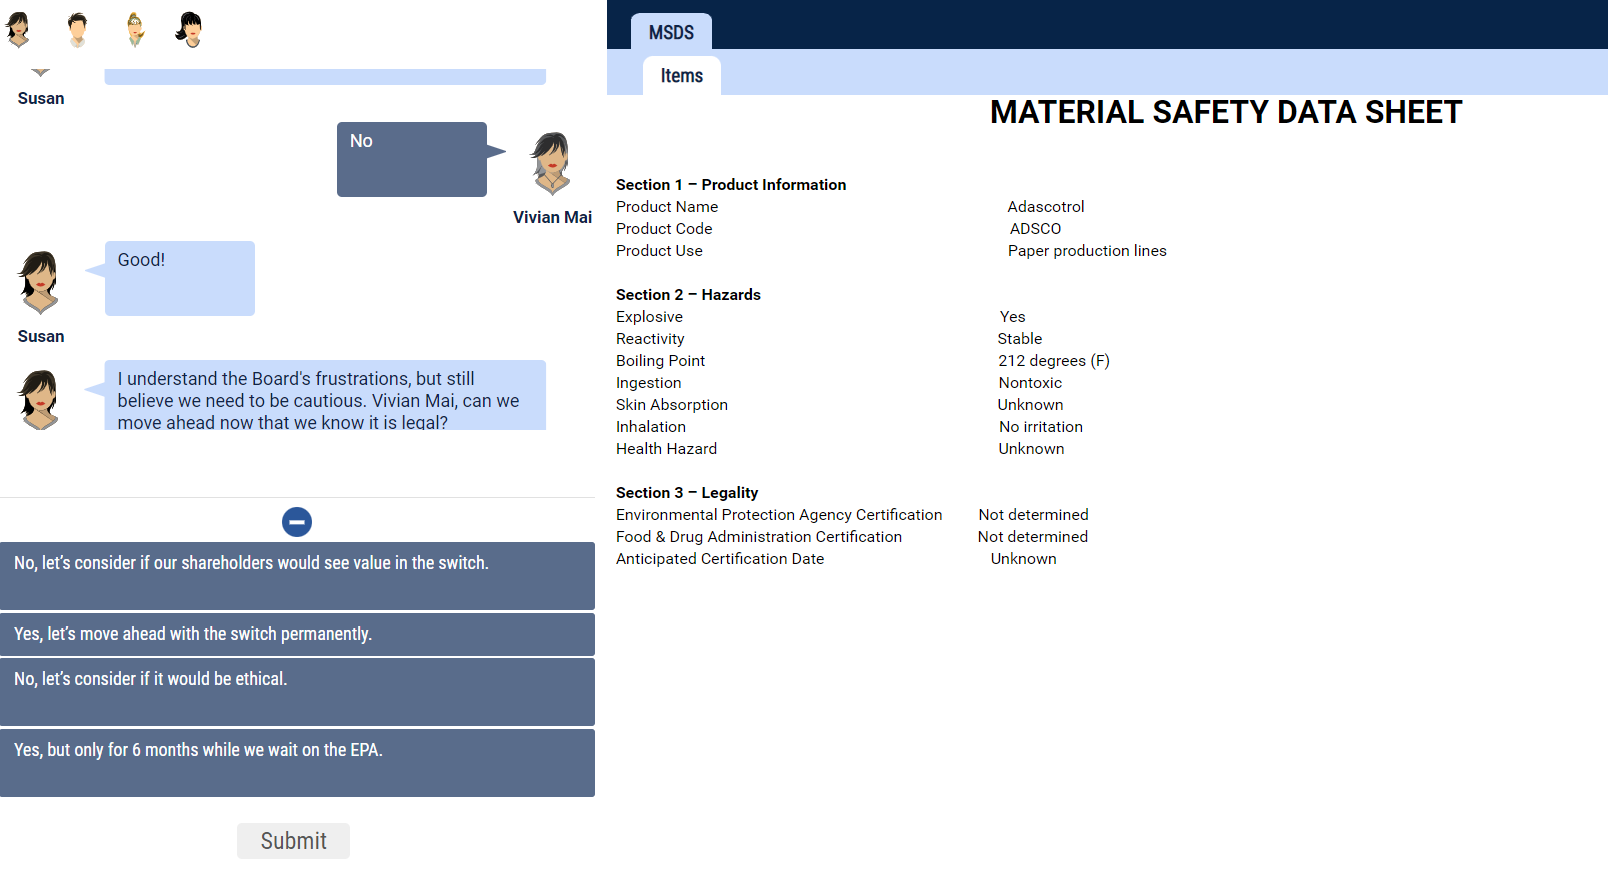Click the 'Health Hazard' label
The image size is (1608, 871).
click(666, 449)
